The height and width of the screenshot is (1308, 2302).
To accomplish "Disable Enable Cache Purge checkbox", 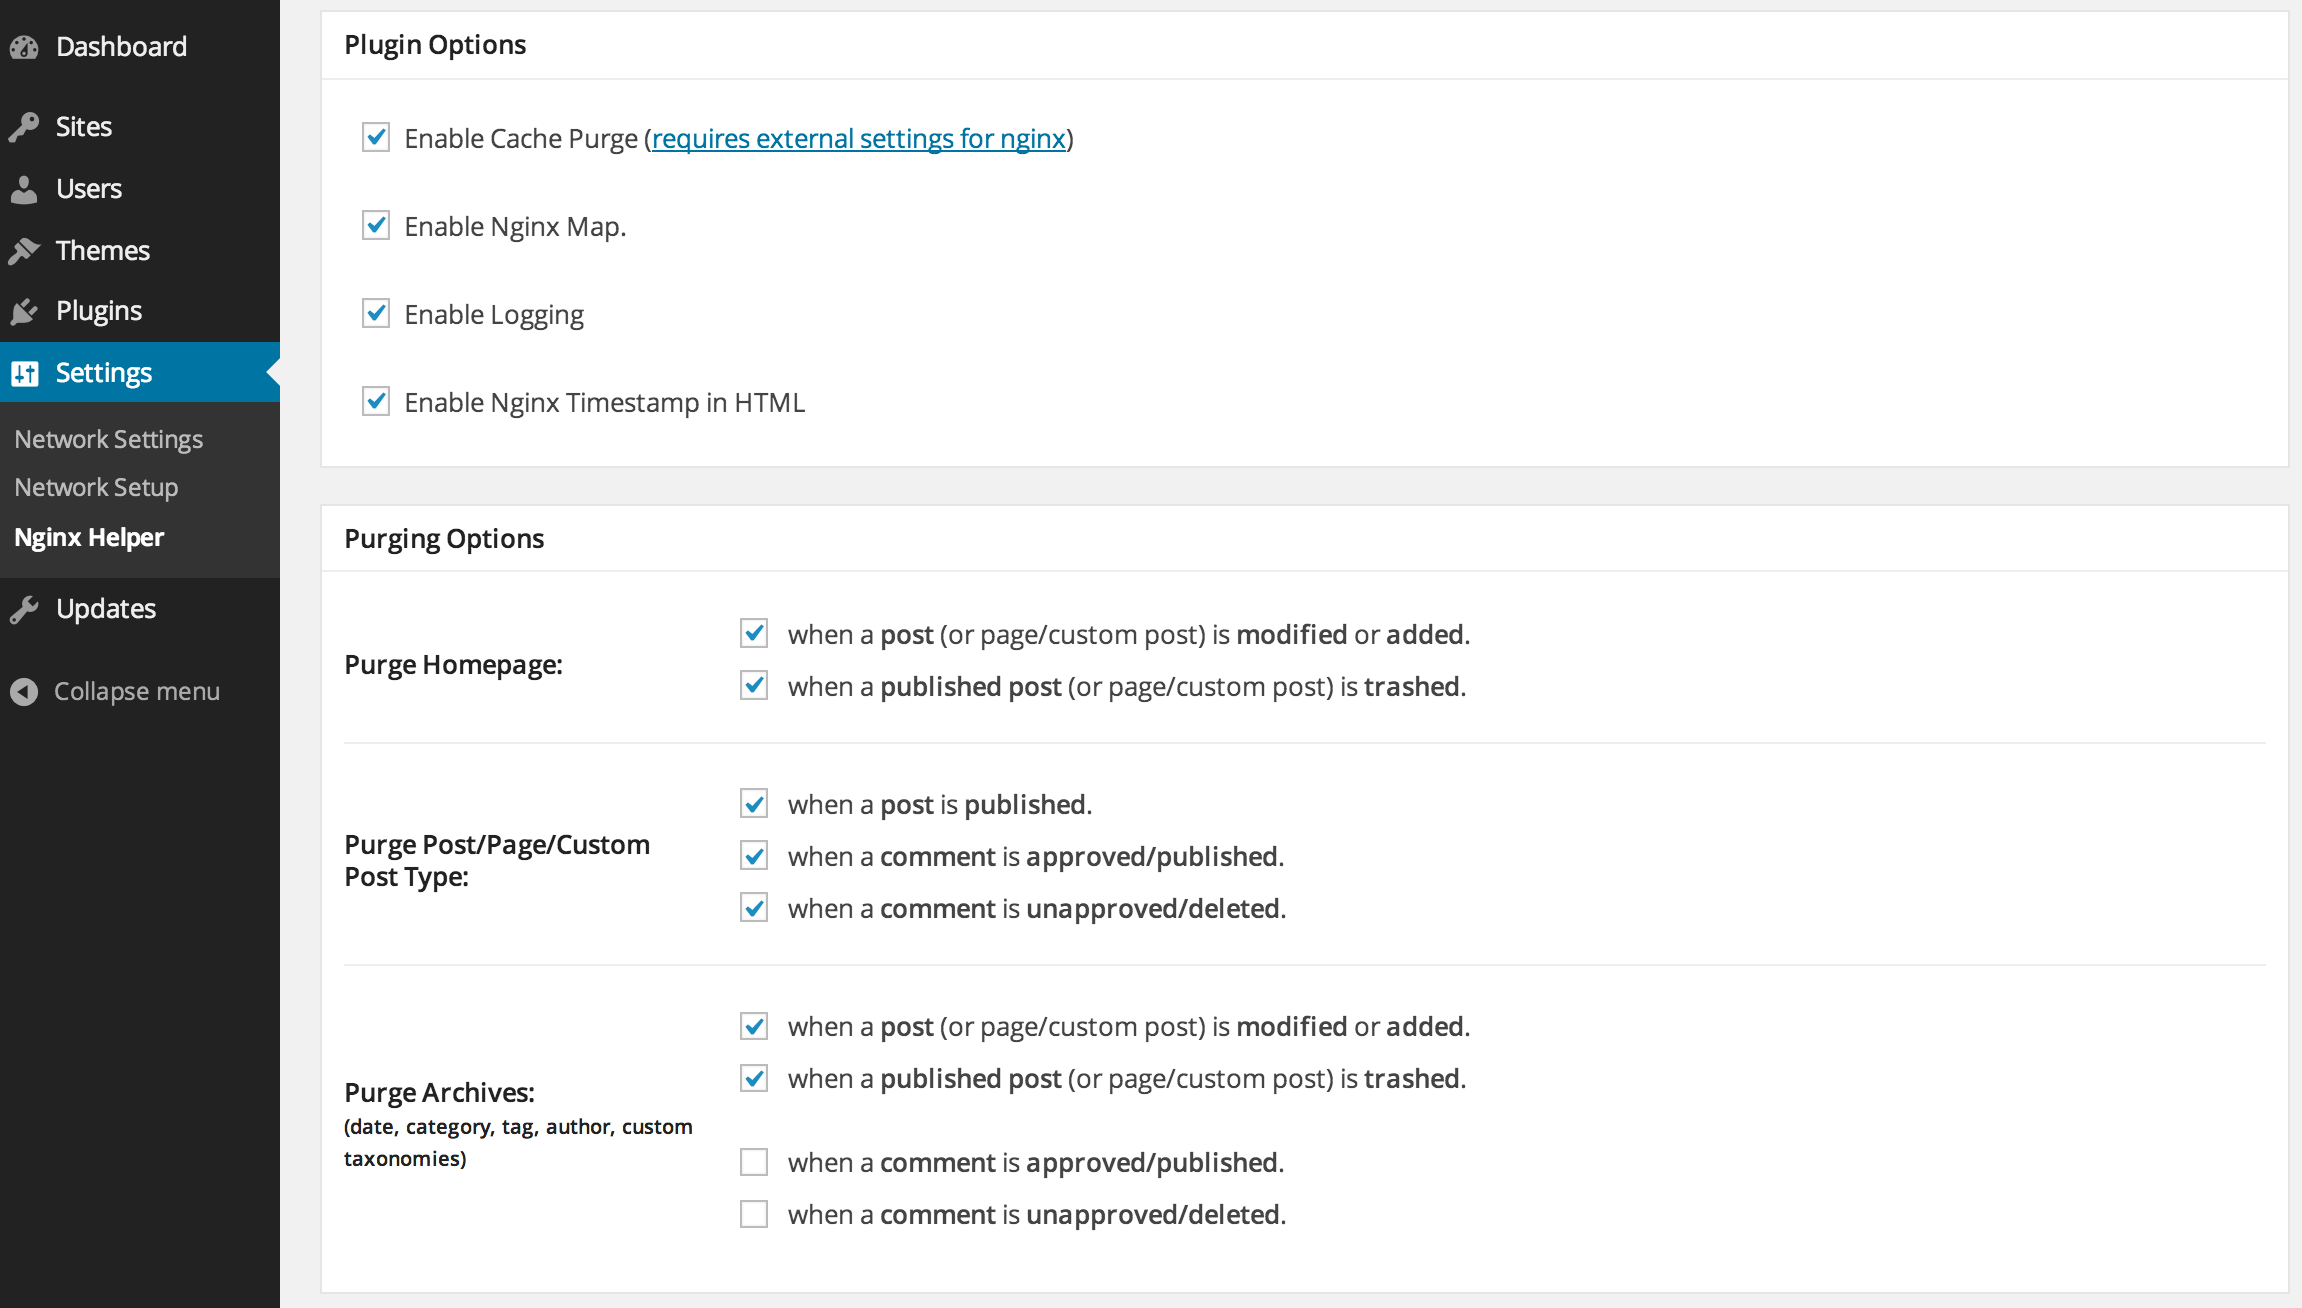I will click(x=375, y=138).
